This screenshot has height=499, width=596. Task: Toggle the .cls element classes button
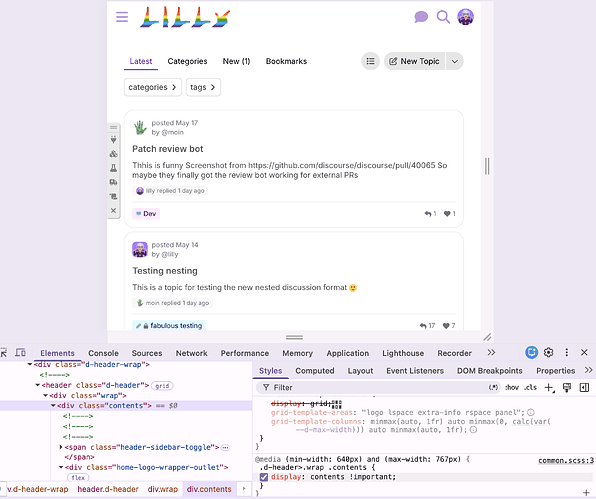pyautogui.click(x=531, y=388)
